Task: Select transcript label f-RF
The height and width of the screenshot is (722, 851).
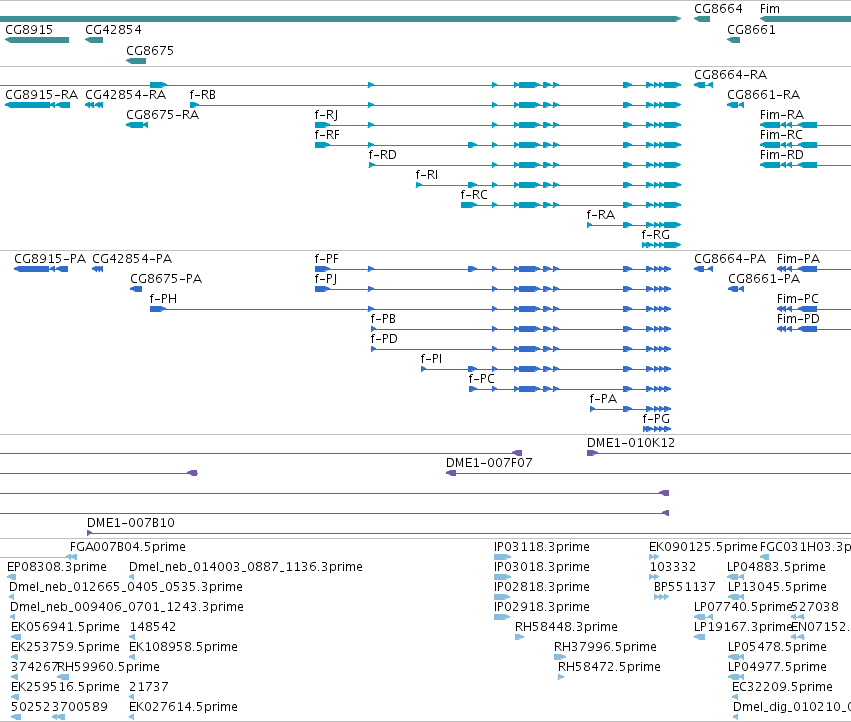Action: pyautogui.click(x=327, y=135)
